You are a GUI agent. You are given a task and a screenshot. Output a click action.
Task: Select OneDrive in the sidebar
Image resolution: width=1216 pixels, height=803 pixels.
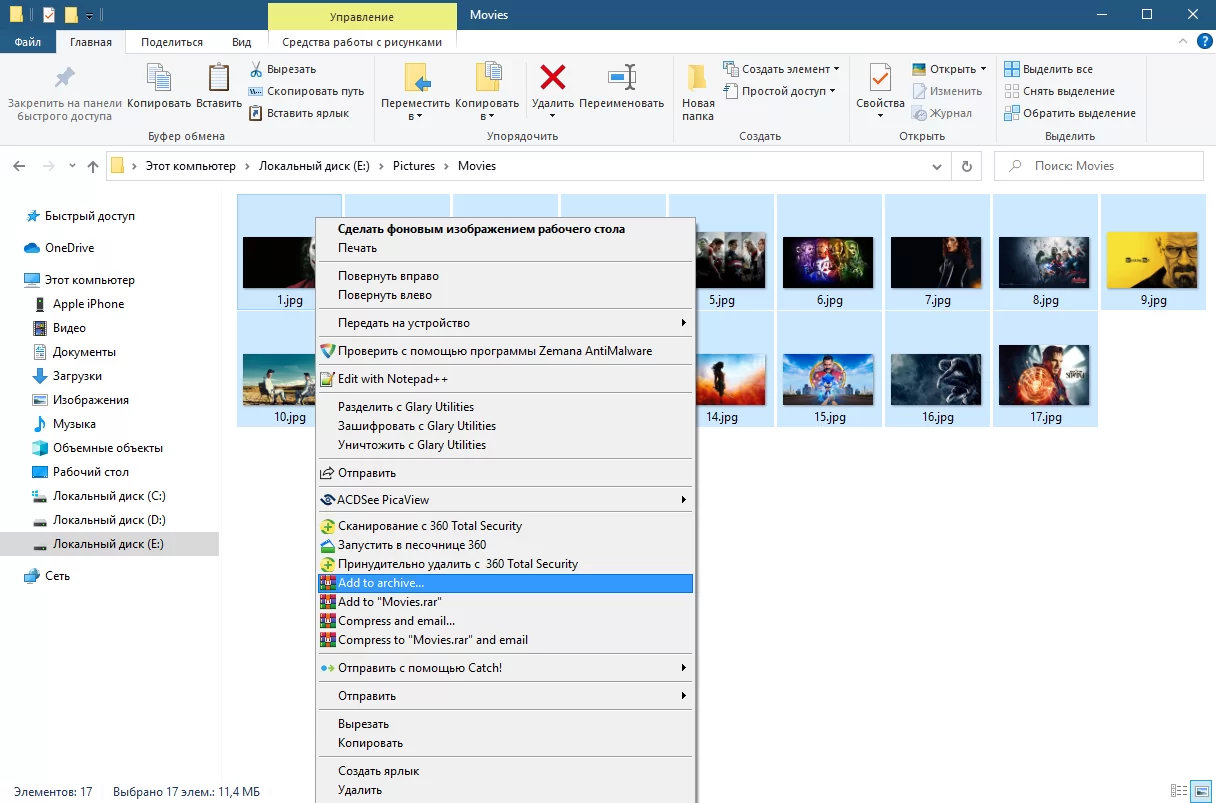coord(59,248)
